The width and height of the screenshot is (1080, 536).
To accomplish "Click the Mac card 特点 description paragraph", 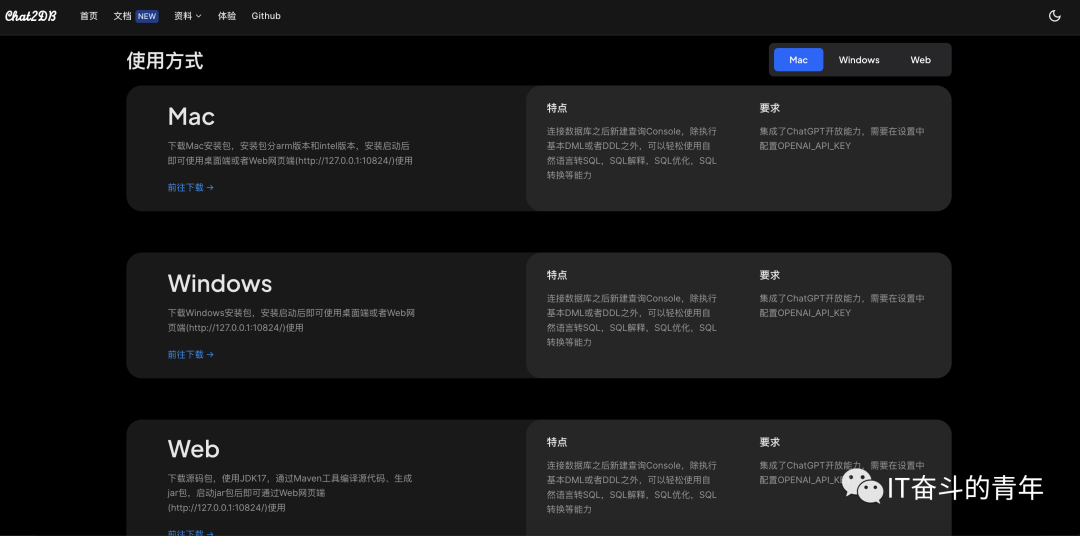I will coord(632,154).
